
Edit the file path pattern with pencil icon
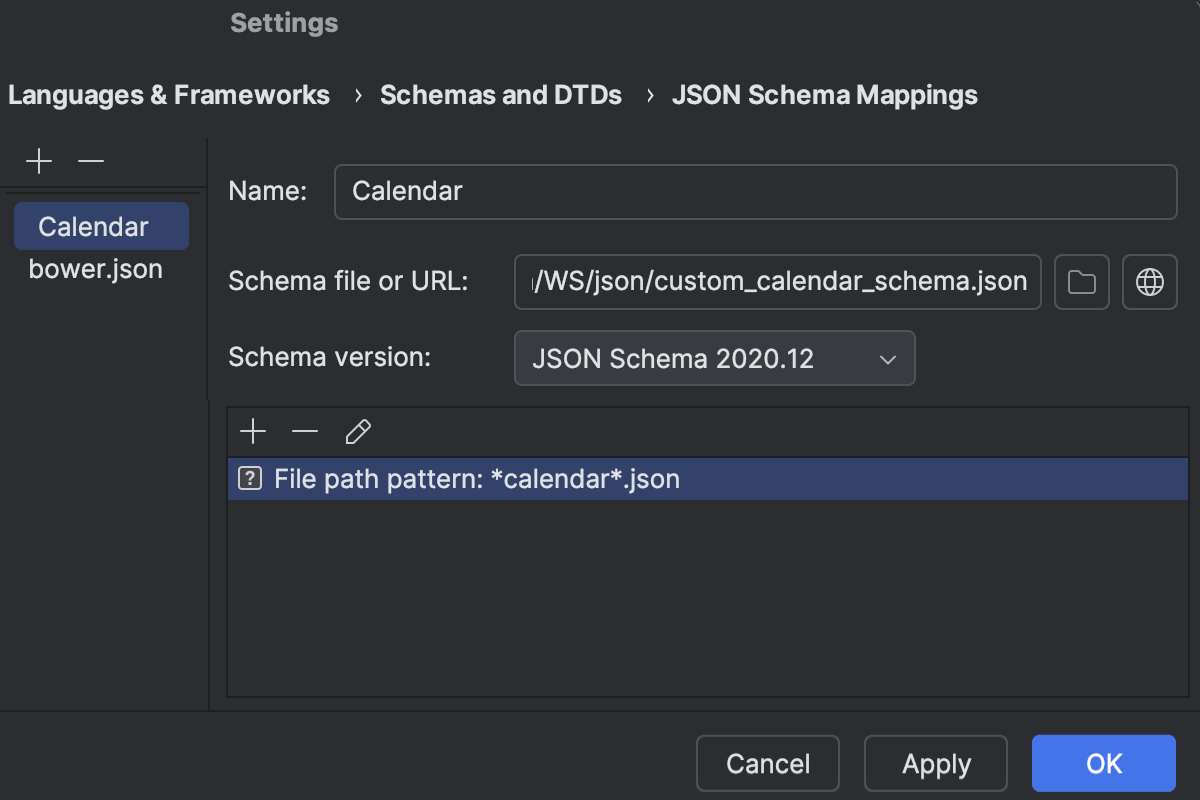pyautogui.click(x=357, y=431)
